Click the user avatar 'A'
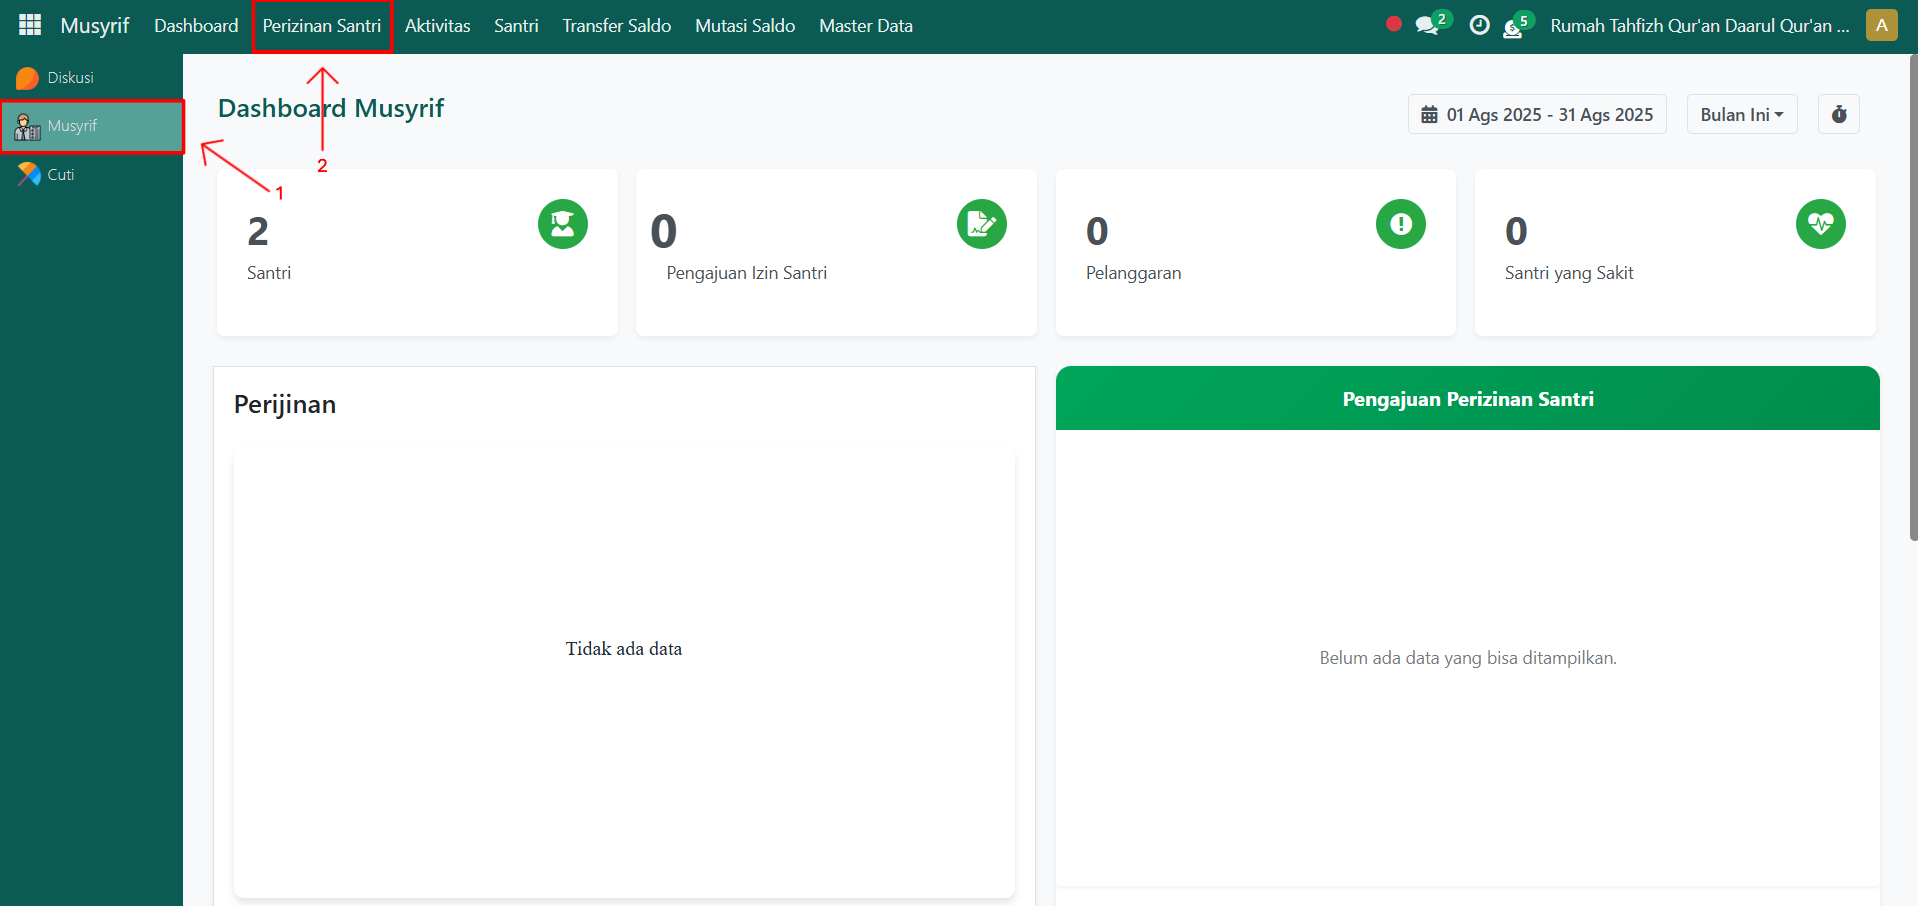Screen dimensions: 1918x906 (x=1881, y=26)
